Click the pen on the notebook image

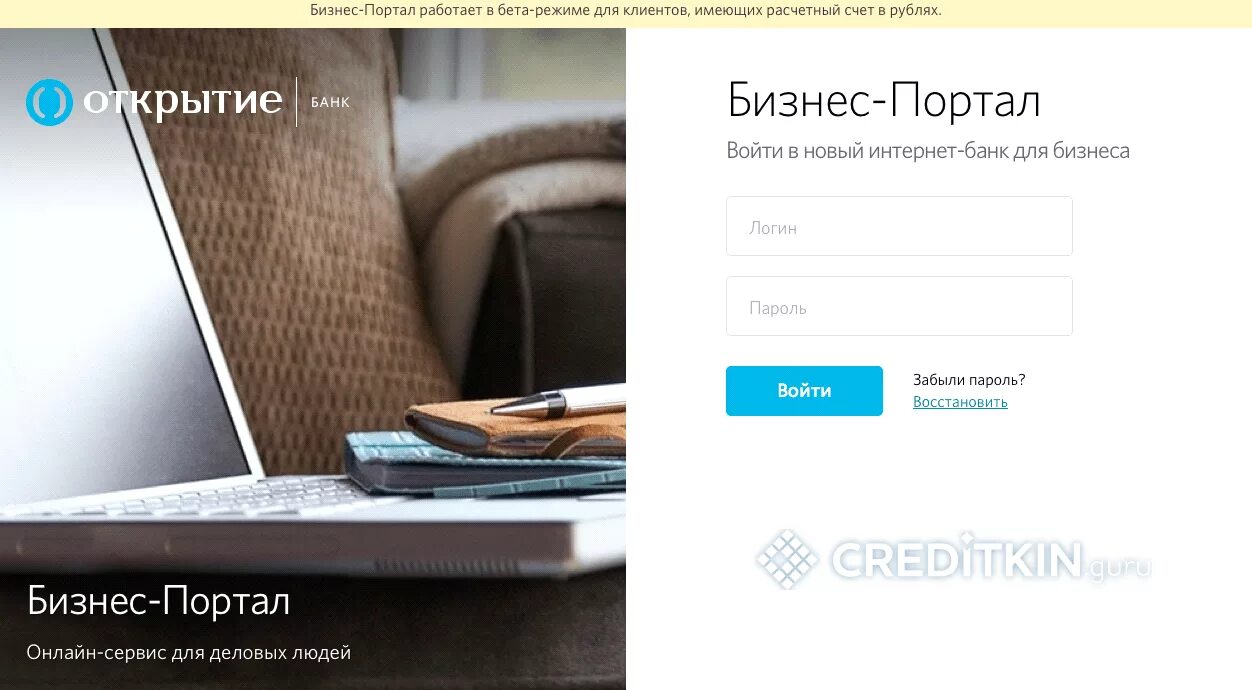pos(558,402)
